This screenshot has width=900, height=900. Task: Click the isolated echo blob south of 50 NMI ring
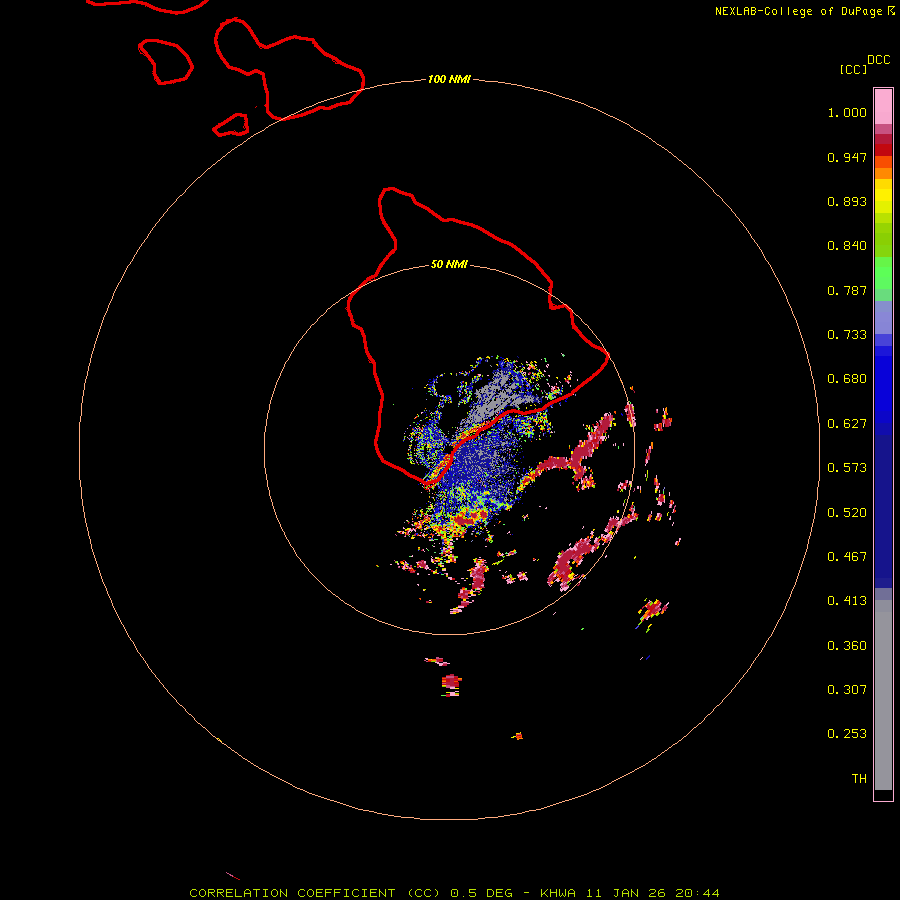point(452,684)
